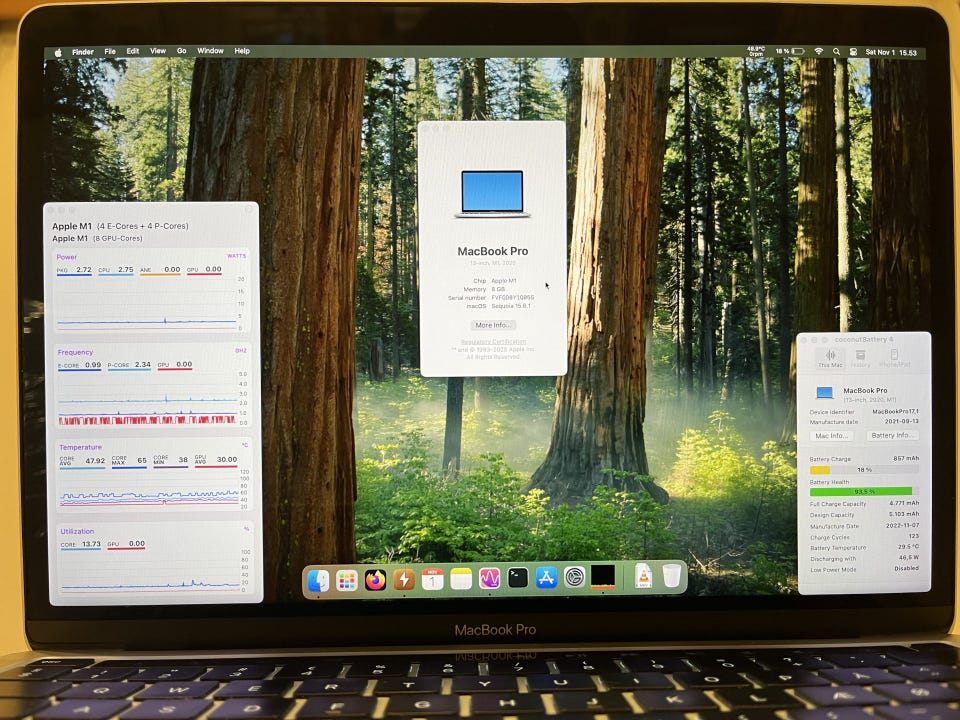The image size is (960, 720).
Task: Click the Wi-Fi status icon
Action: (819, 52)
